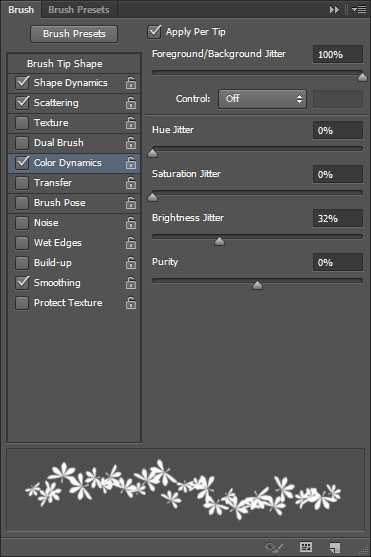Collapse panel with double-arrow icon
This screenshot has width=371, height=557.
[x=334, y=10]
